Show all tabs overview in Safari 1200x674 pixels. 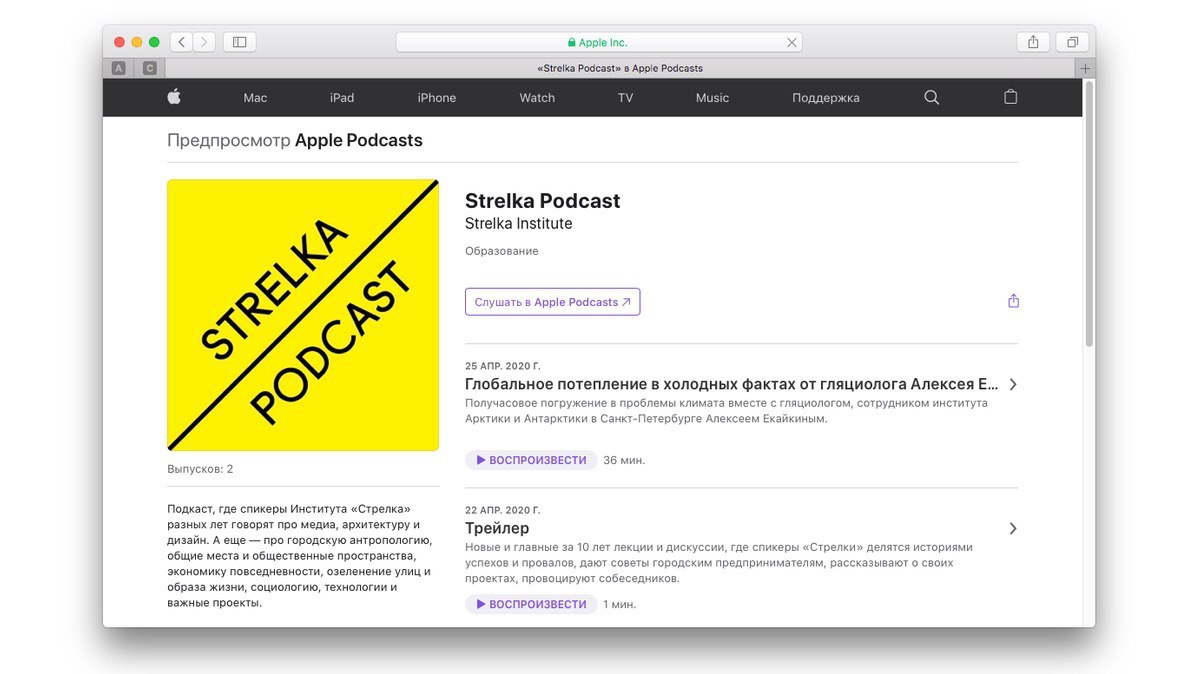coord(1072,42)
